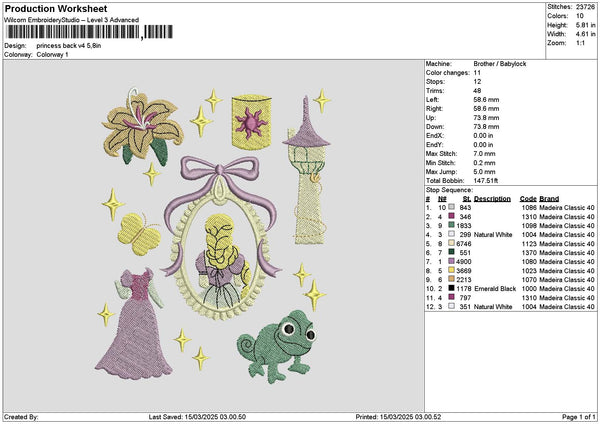The height and width of the screenshot is (424, 600).
Task: Pick the magenta swatch for stop 11 (797 stitches)
Action: coord(452,297)
